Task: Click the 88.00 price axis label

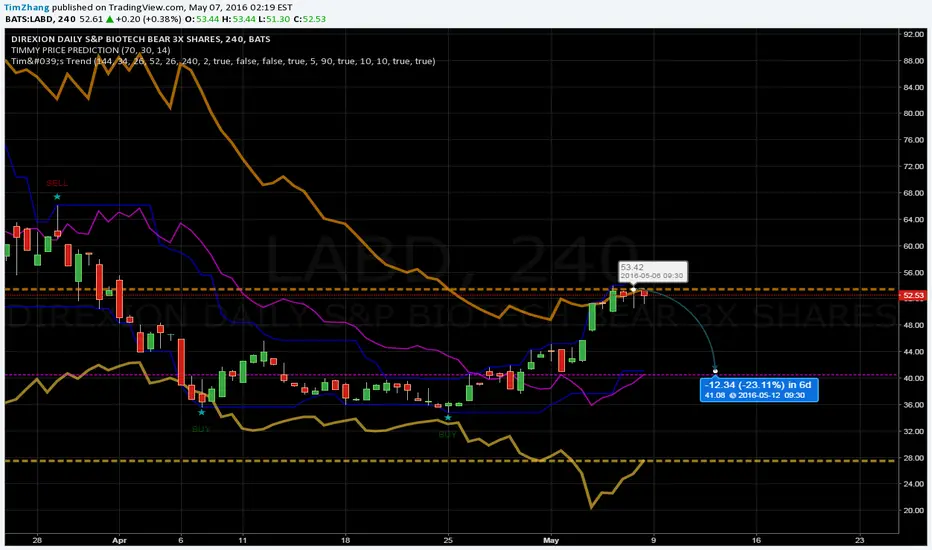Action: (x=914, y=61)
